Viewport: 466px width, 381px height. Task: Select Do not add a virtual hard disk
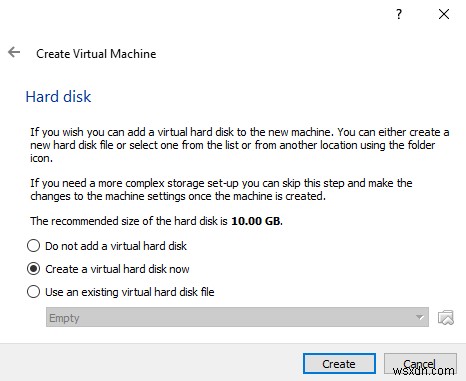107,246
